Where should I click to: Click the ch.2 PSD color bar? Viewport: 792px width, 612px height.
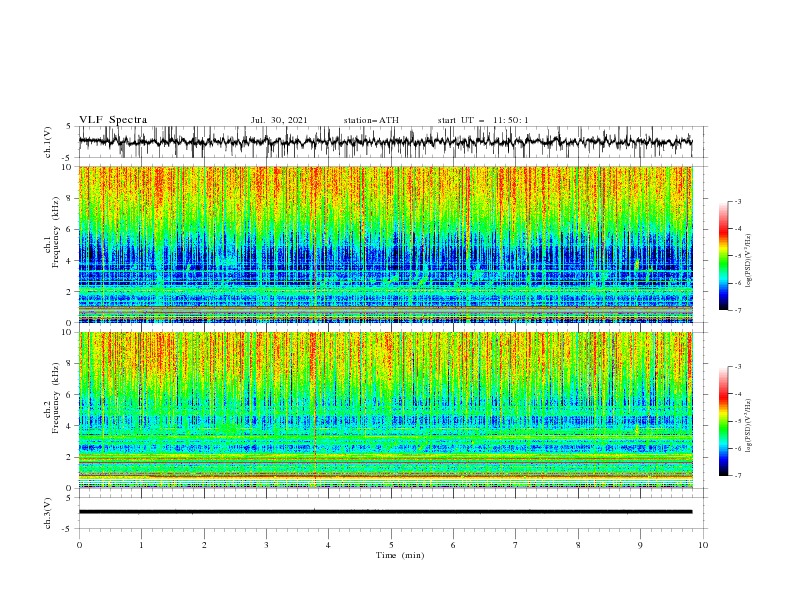pyautogui.click(x=723, y=421)
